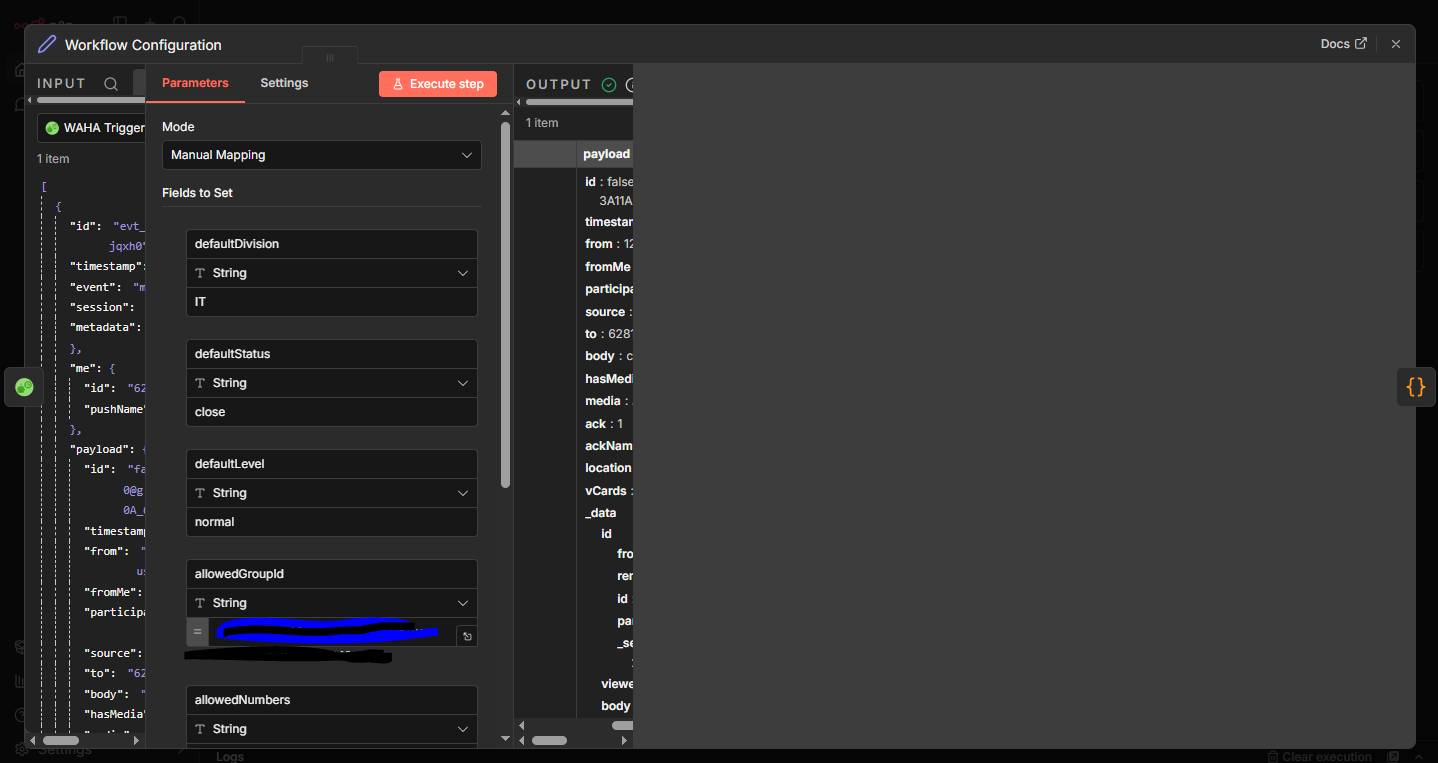This screenshot has width=1438, height=763.
Task: Click the "me" key in the INPUT JSON
Action: 86,368
